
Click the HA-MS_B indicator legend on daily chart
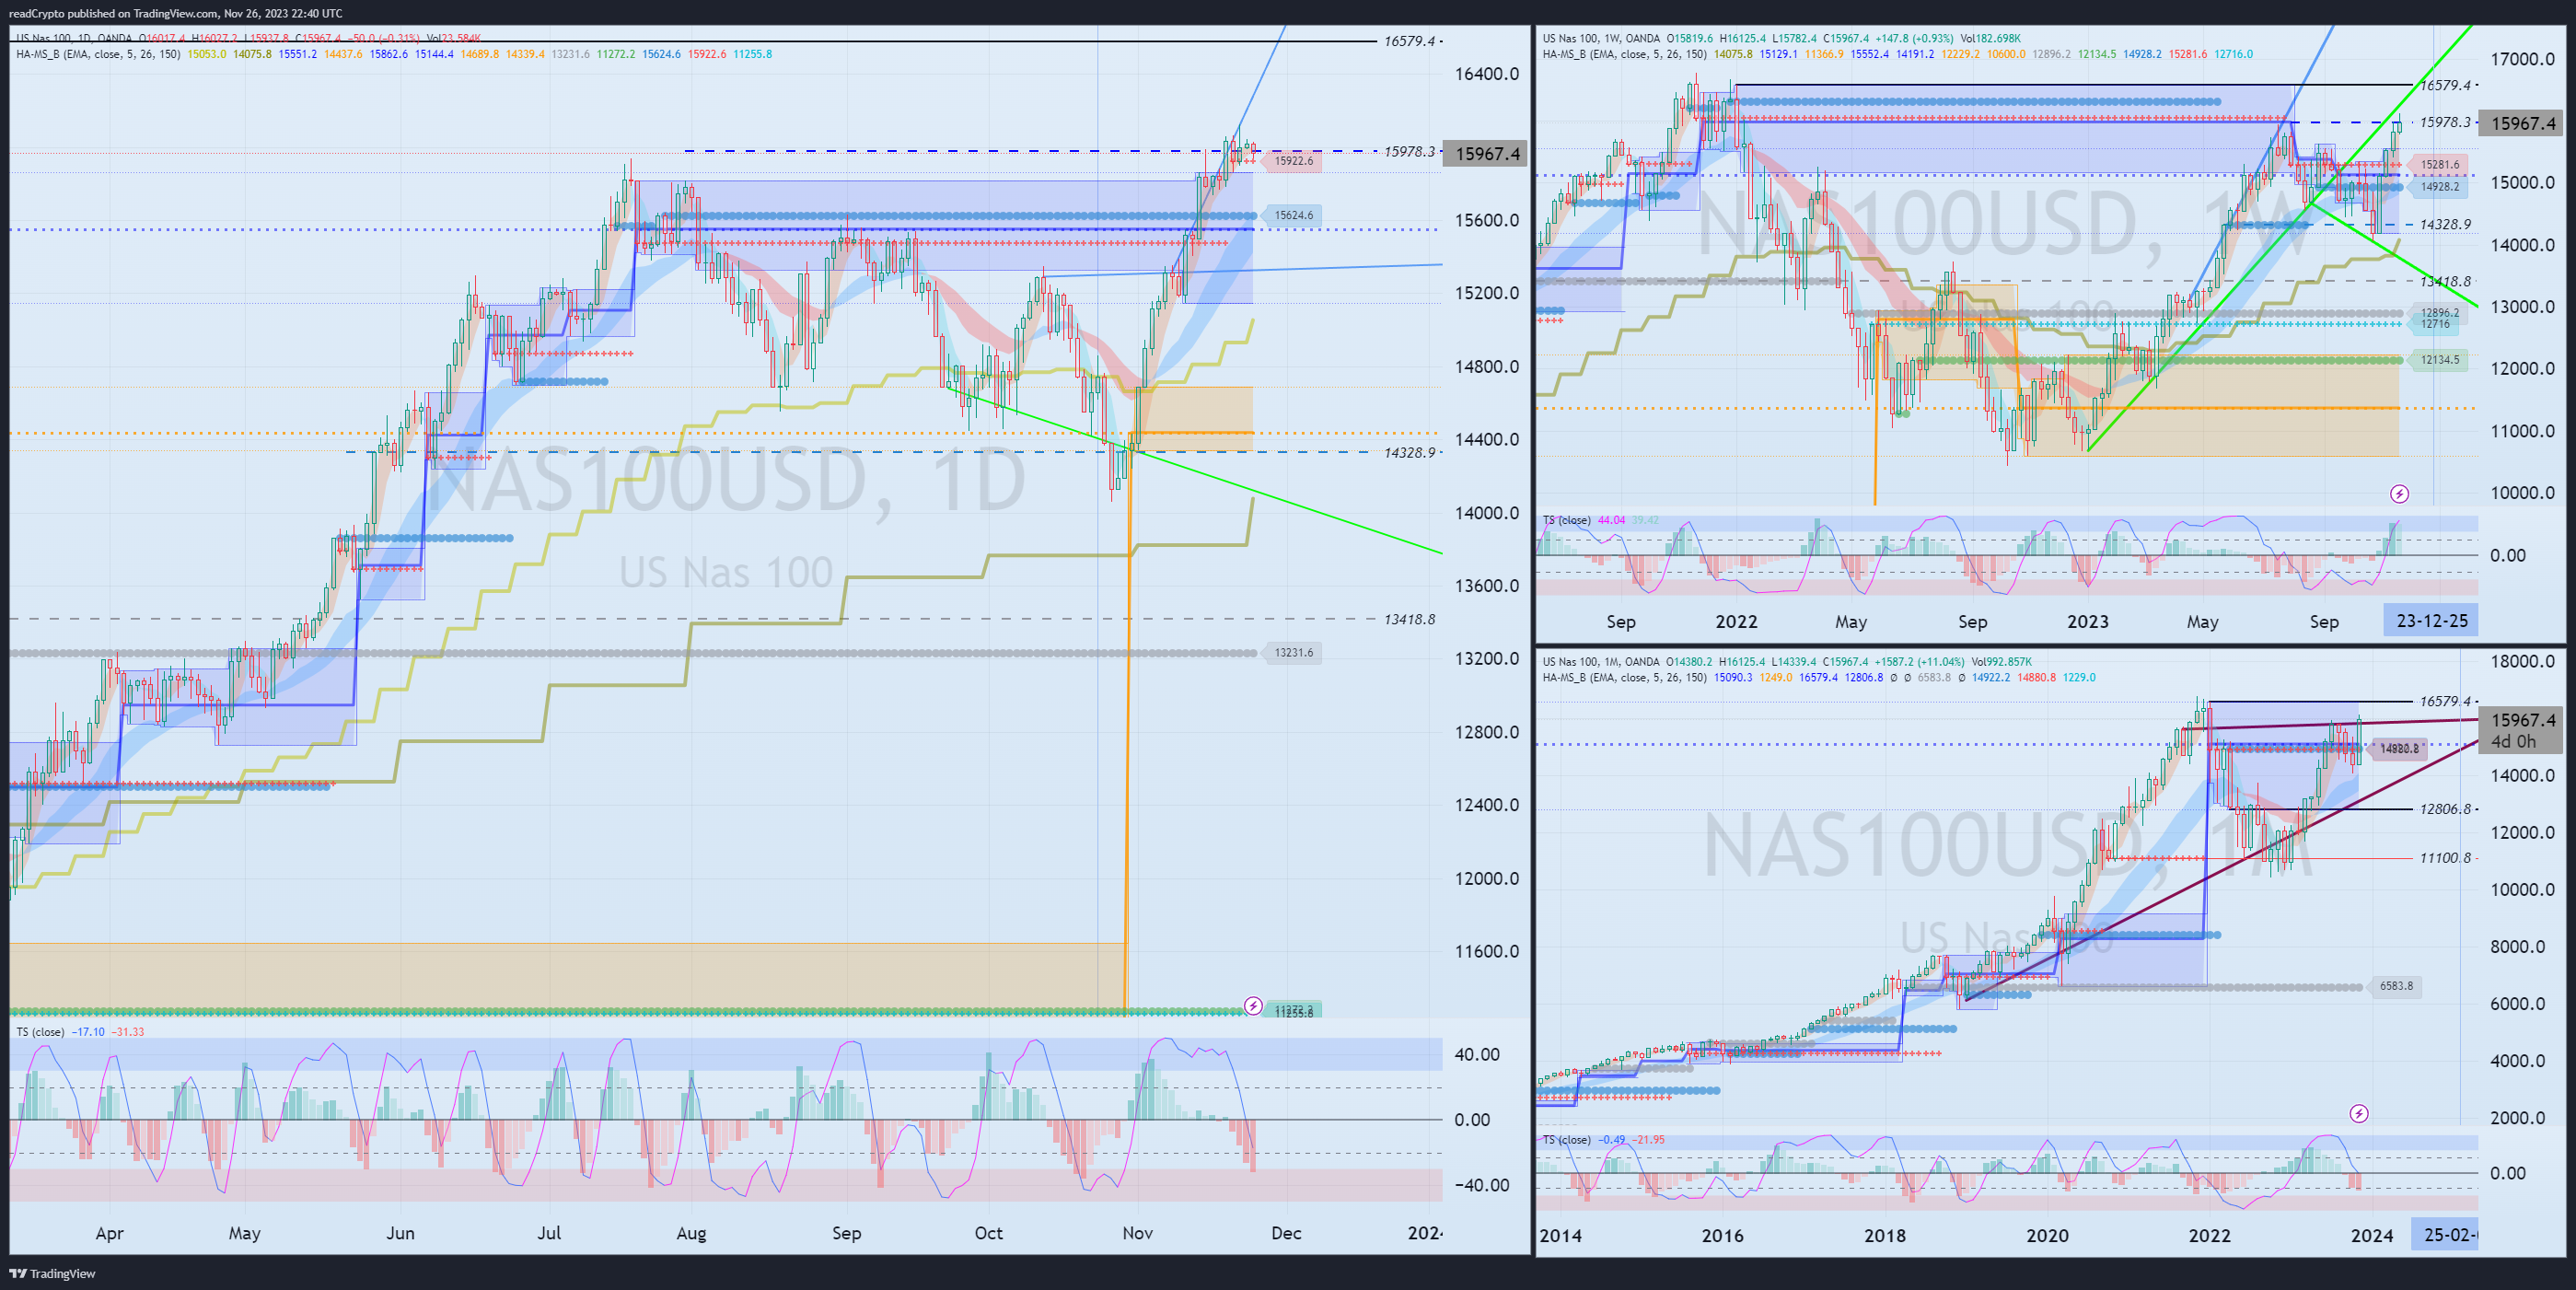click(x=98, y=54)
